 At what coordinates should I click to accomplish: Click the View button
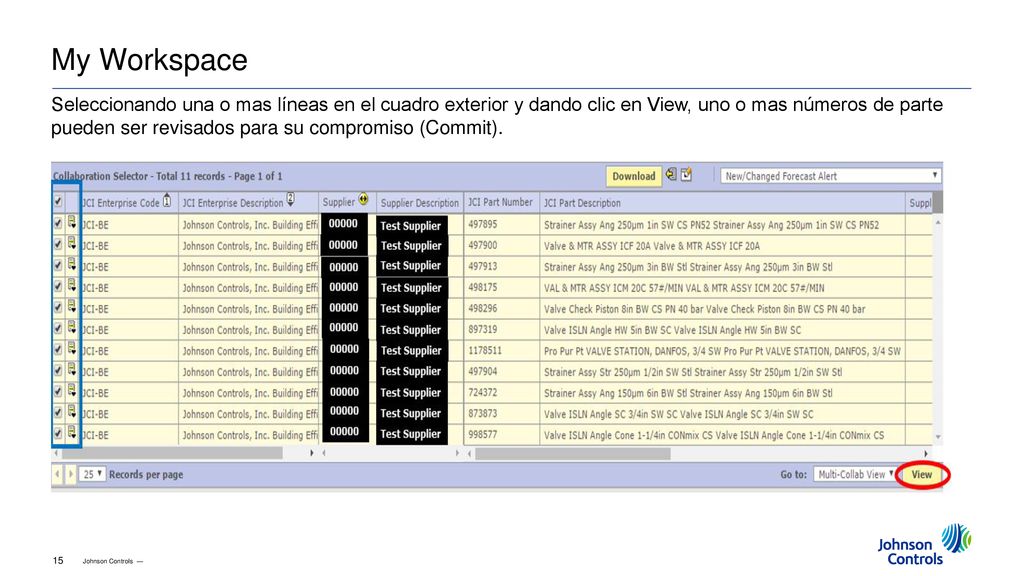[x=921, y=475]
